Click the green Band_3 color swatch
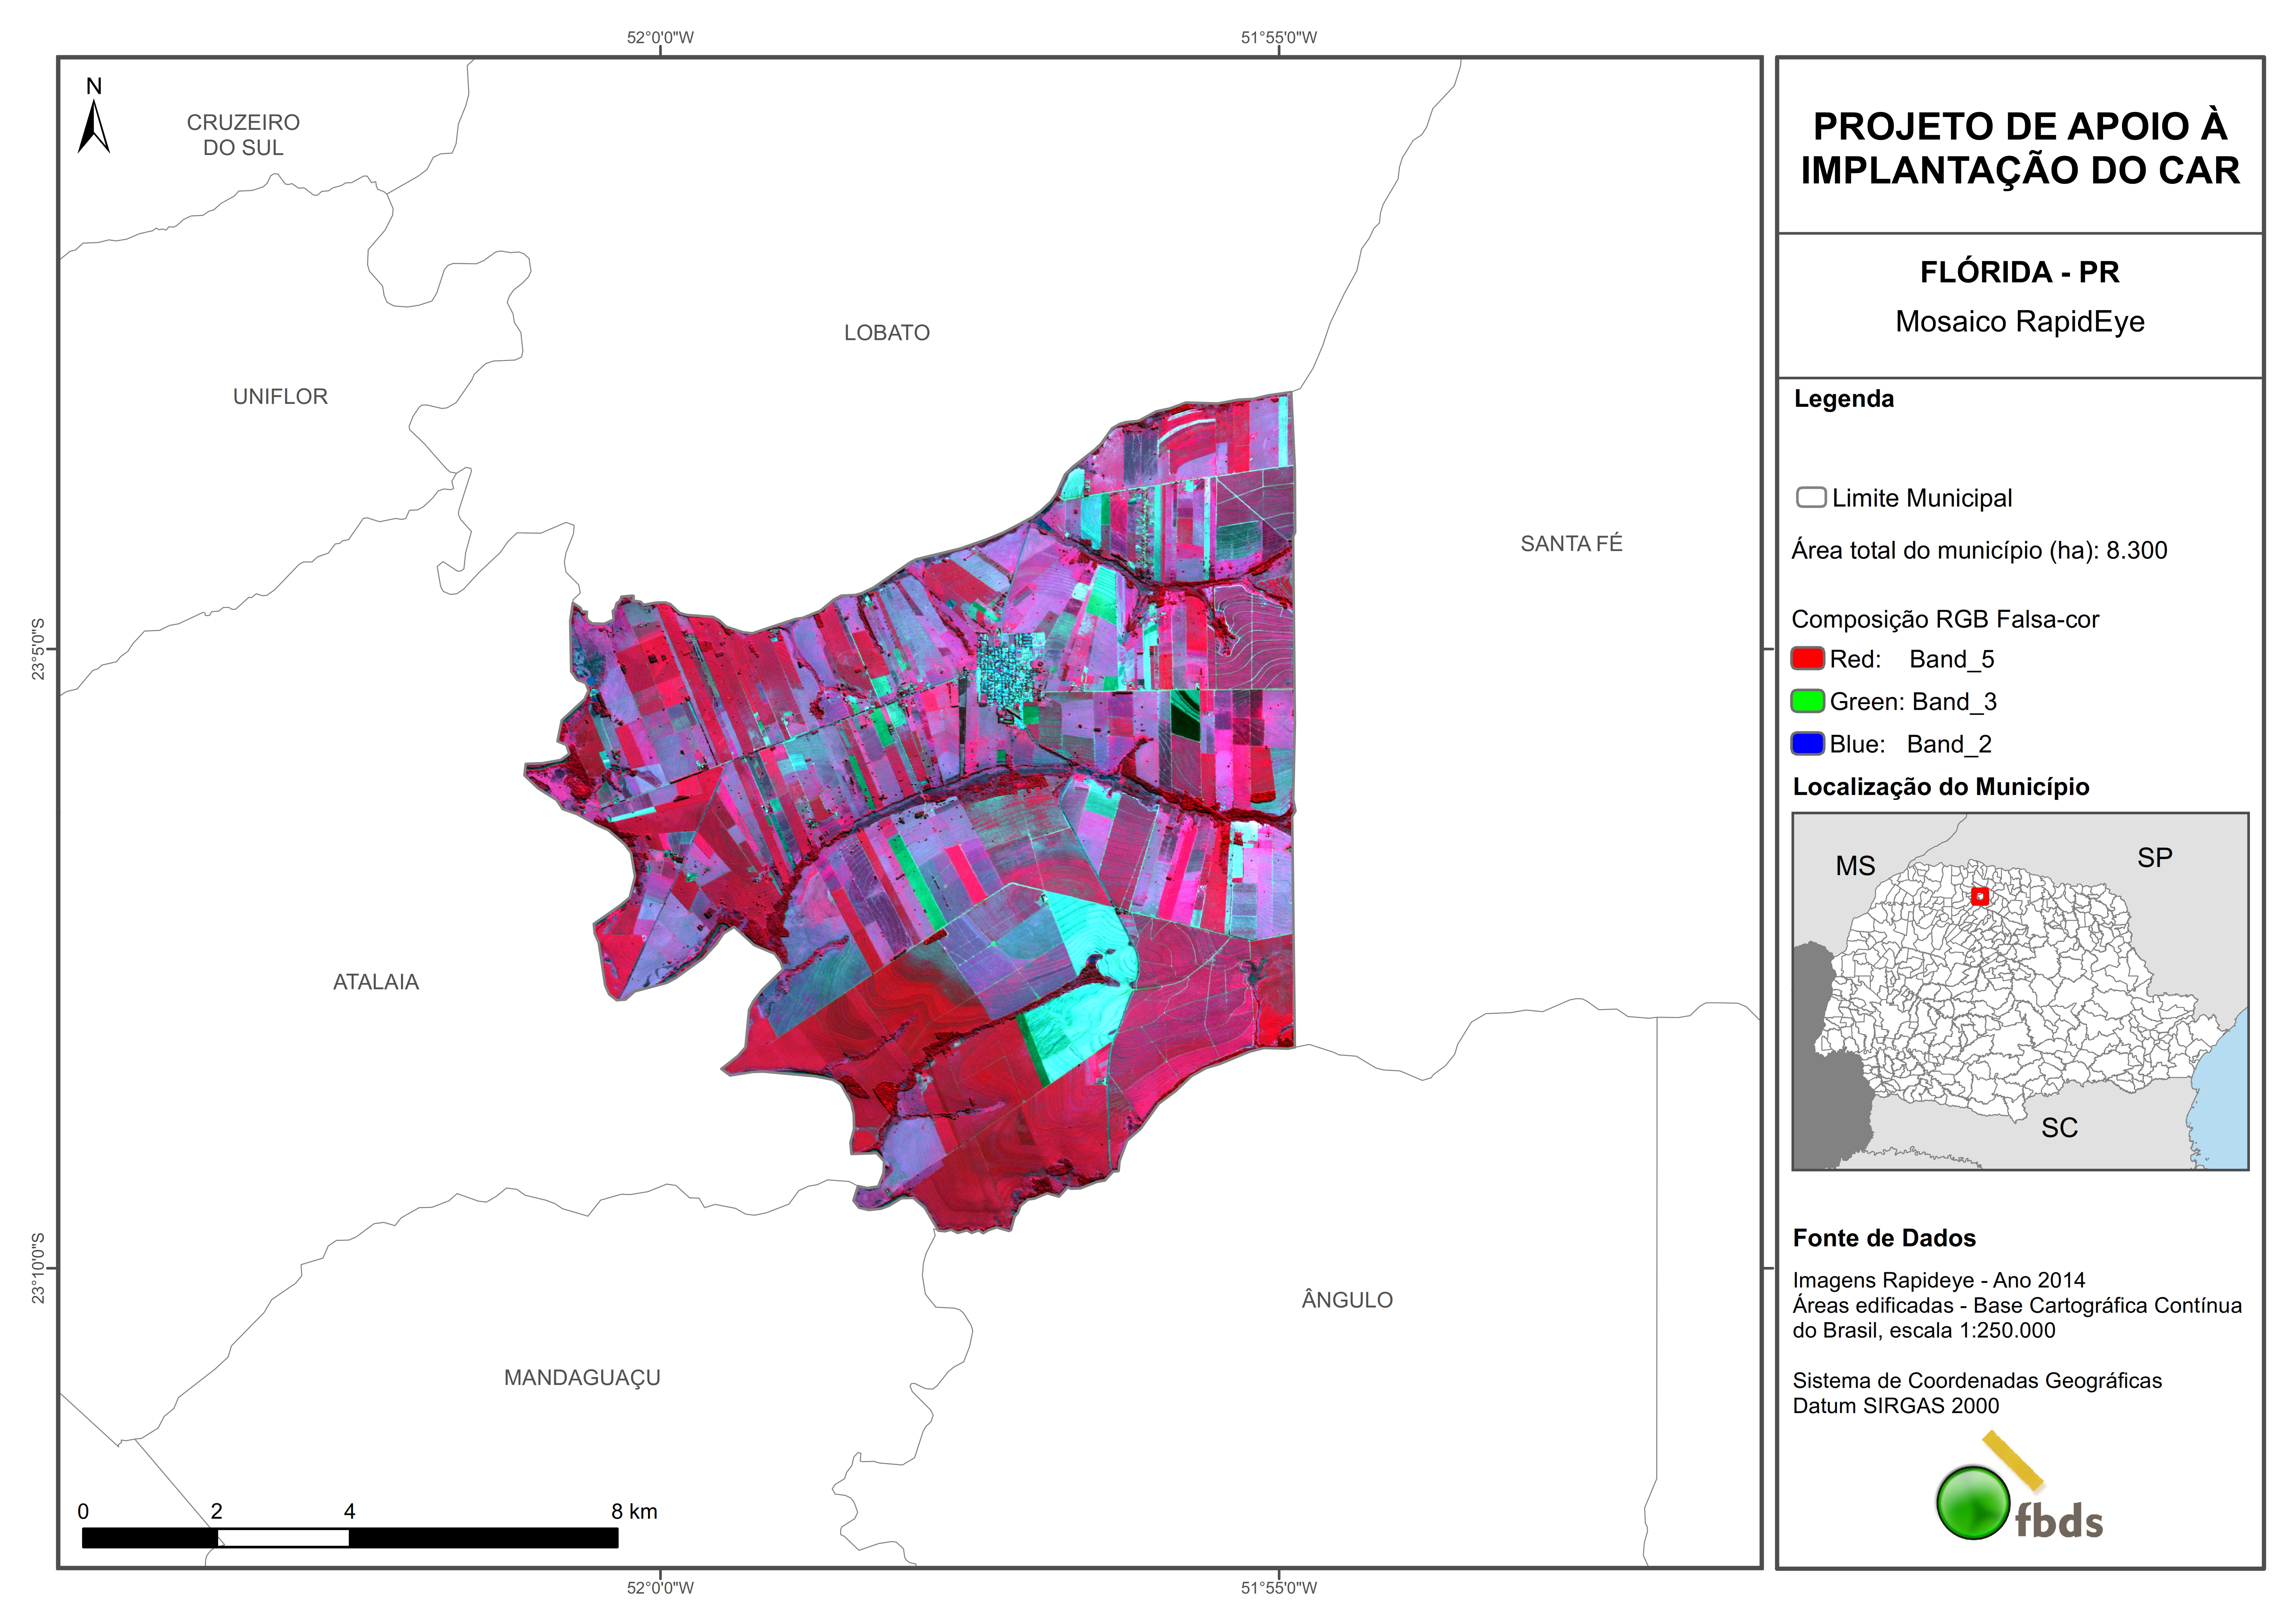This screenshot has width=2295, height=1624. [1808, 701]
